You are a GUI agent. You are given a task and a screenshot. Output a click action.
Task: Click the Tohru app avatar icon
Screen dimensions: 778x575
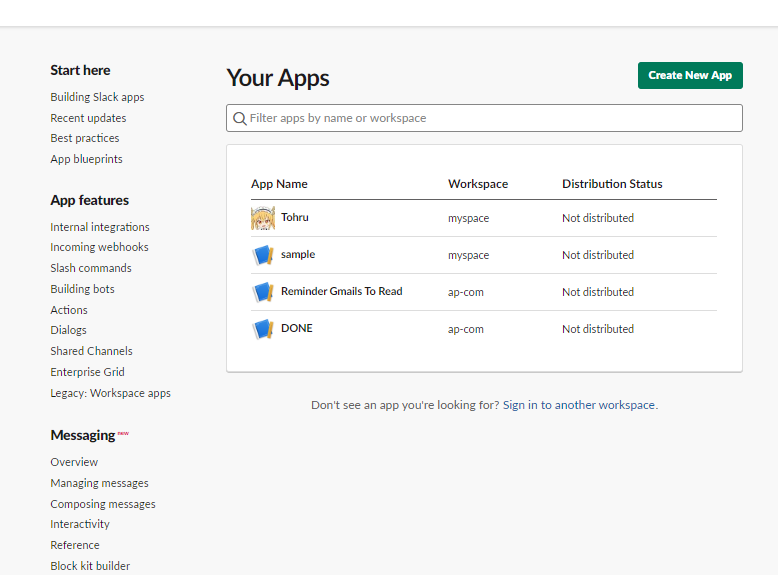coord(262,218)
